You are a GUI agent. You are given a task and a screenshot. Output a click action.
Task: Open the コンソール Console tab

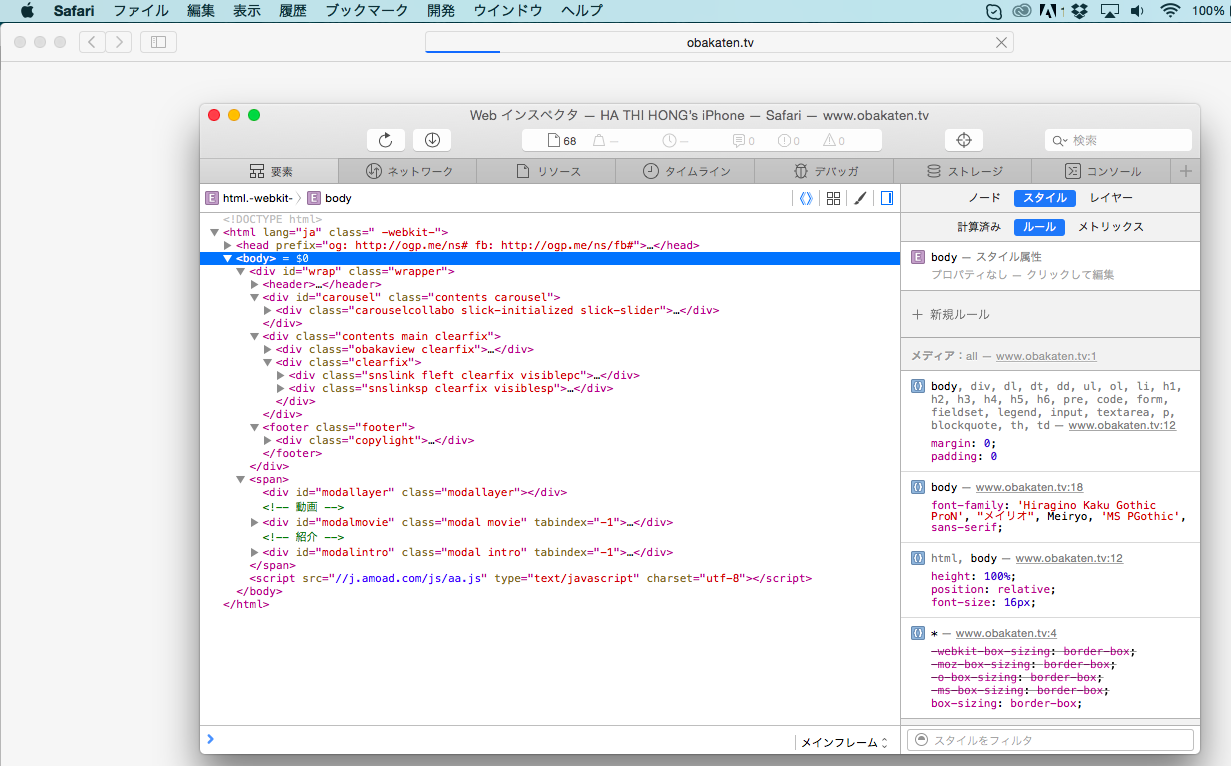tap(1102, 171)
